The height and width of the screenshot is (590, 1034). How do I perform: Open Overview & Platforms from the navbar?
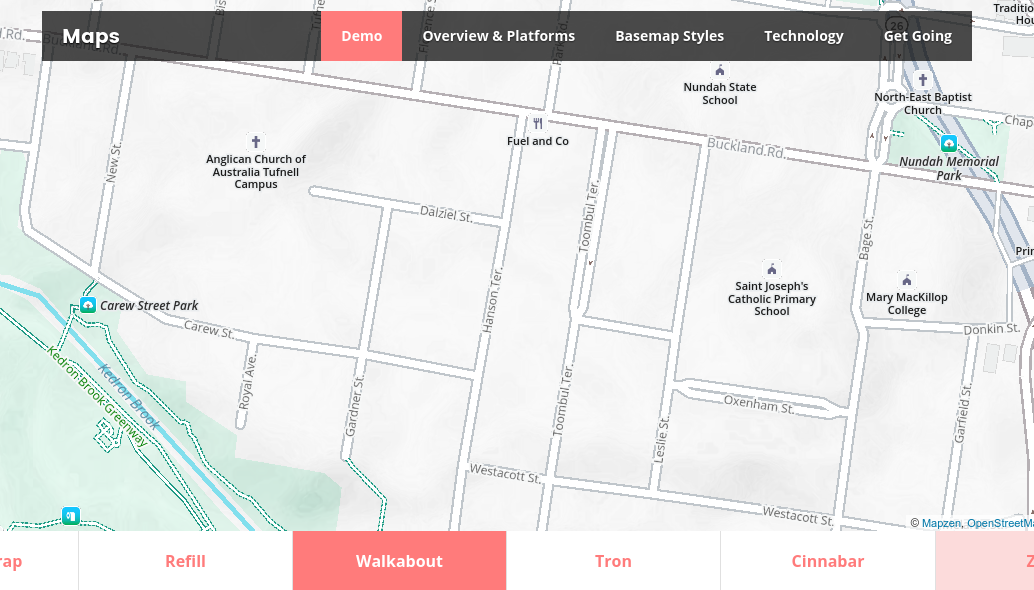point(498,36)
